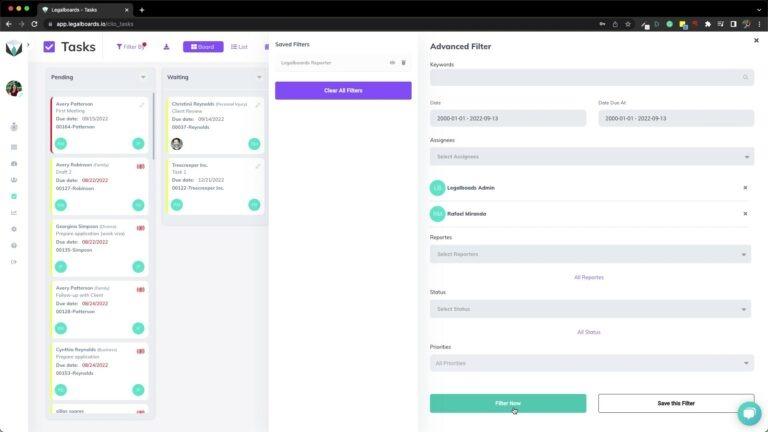The height and width of the screenshot is (432, 768).
Task: Open the All Priorities dropdown
Action: (592, 363)
